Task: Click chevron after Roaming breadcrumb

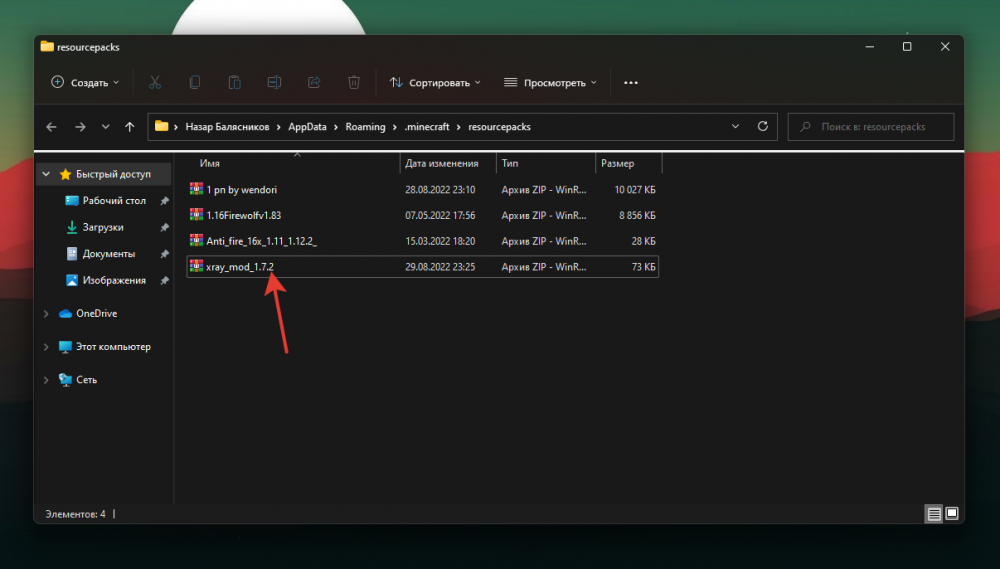Action: point(395,127)
